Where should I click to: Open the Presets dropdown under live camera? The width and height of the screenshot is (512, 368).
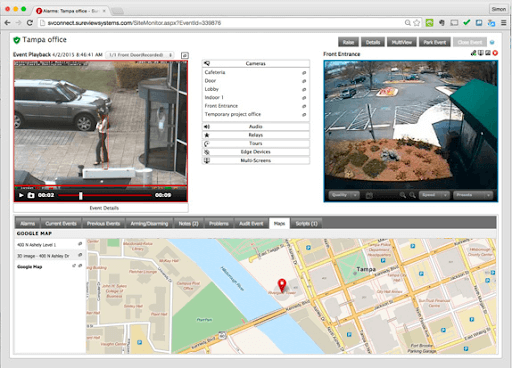tap(473, 195)
